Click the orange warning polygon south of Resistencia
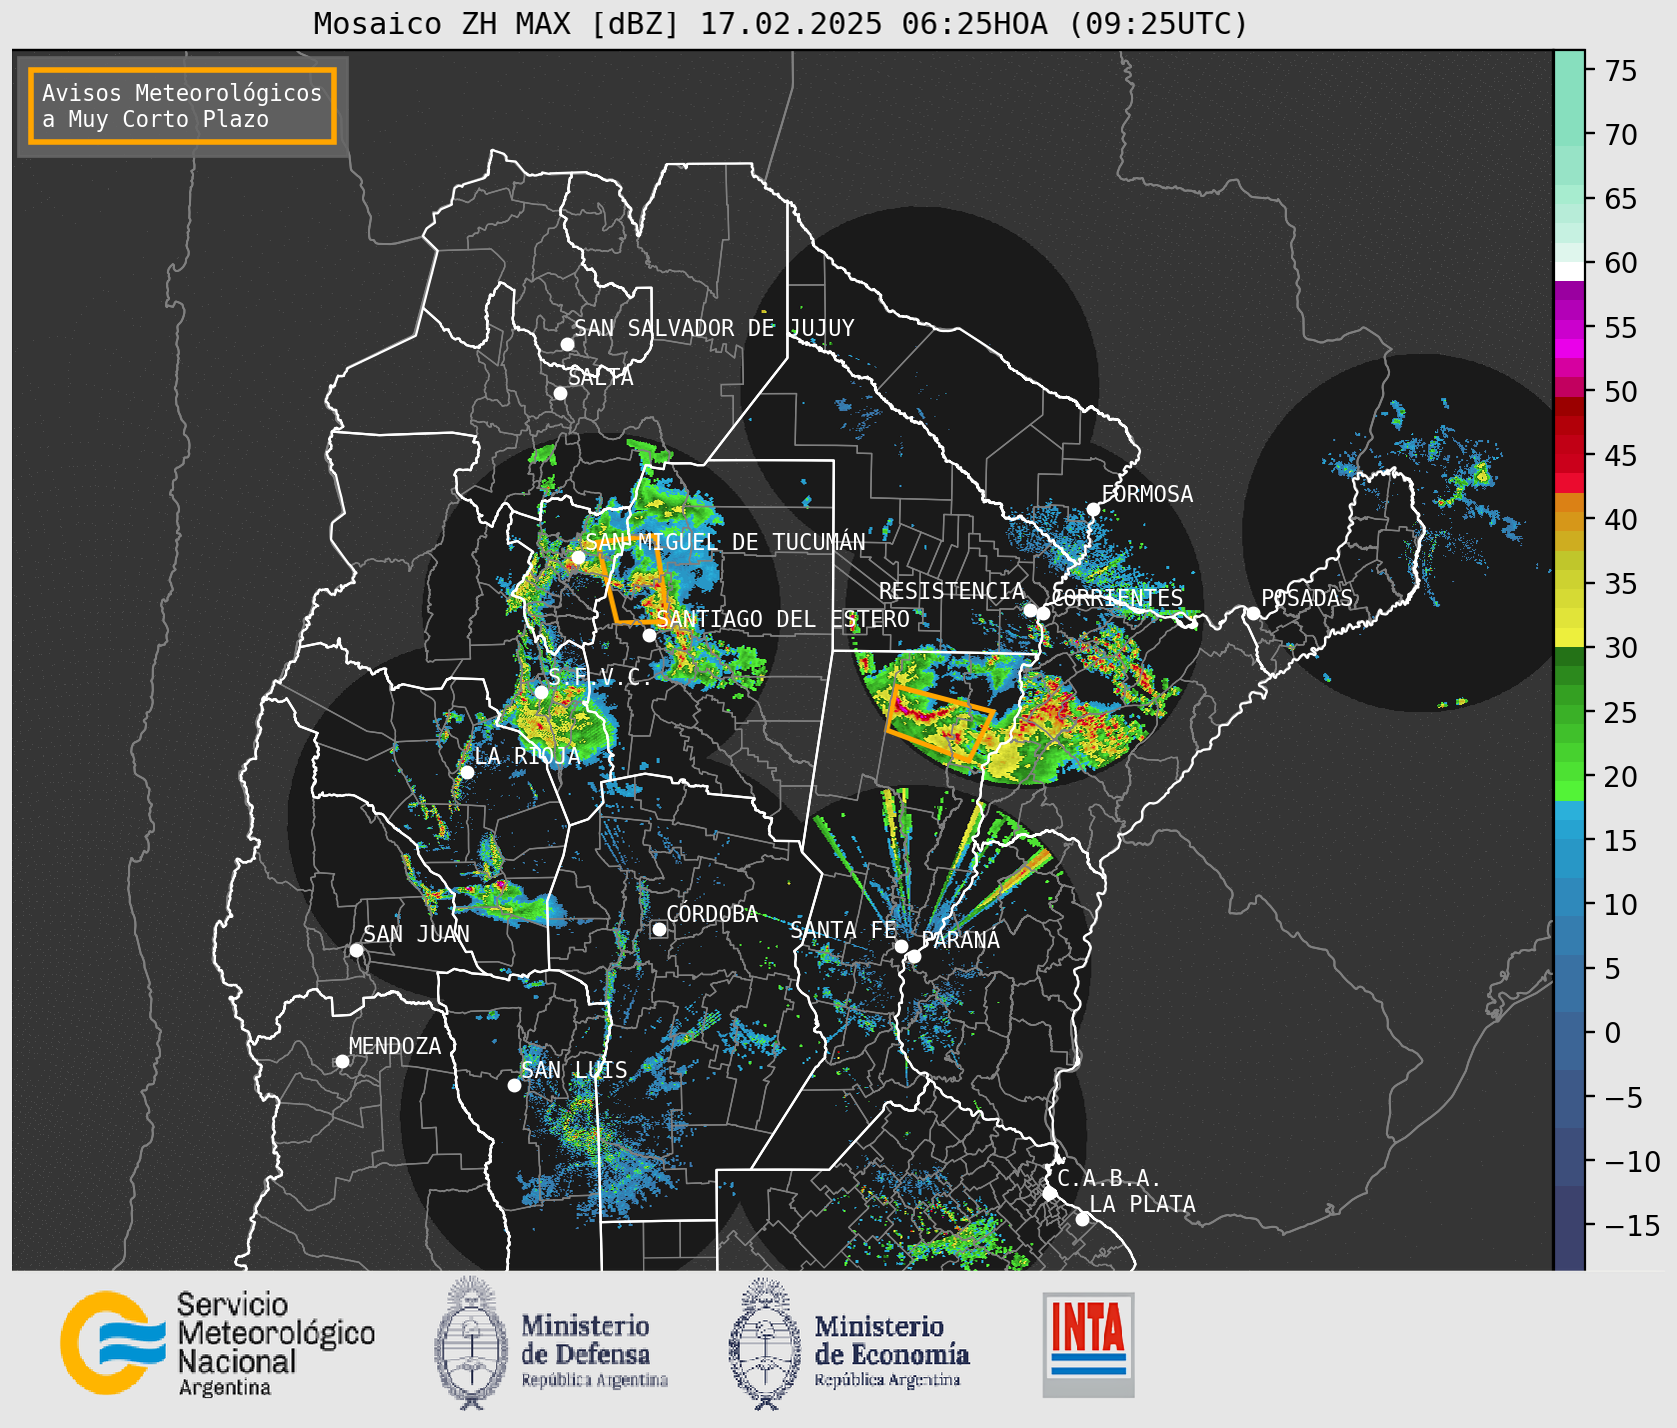The height and width of the screenshot is (1428, 1677). tap(940, 723)
